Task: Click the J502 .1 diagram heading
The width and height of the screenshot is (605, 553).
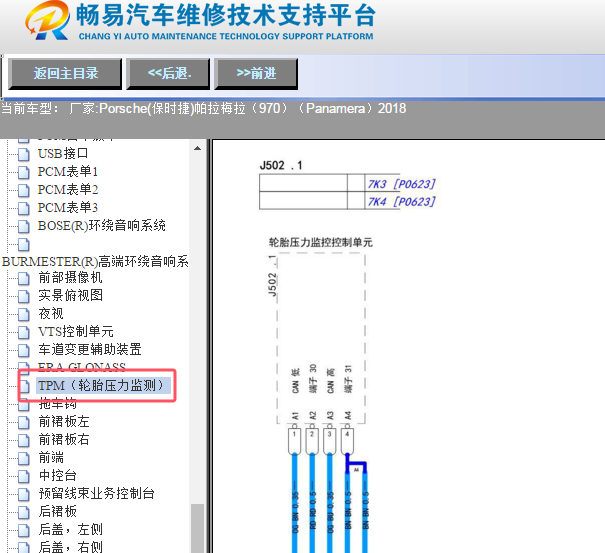Action: click(281, 166)
